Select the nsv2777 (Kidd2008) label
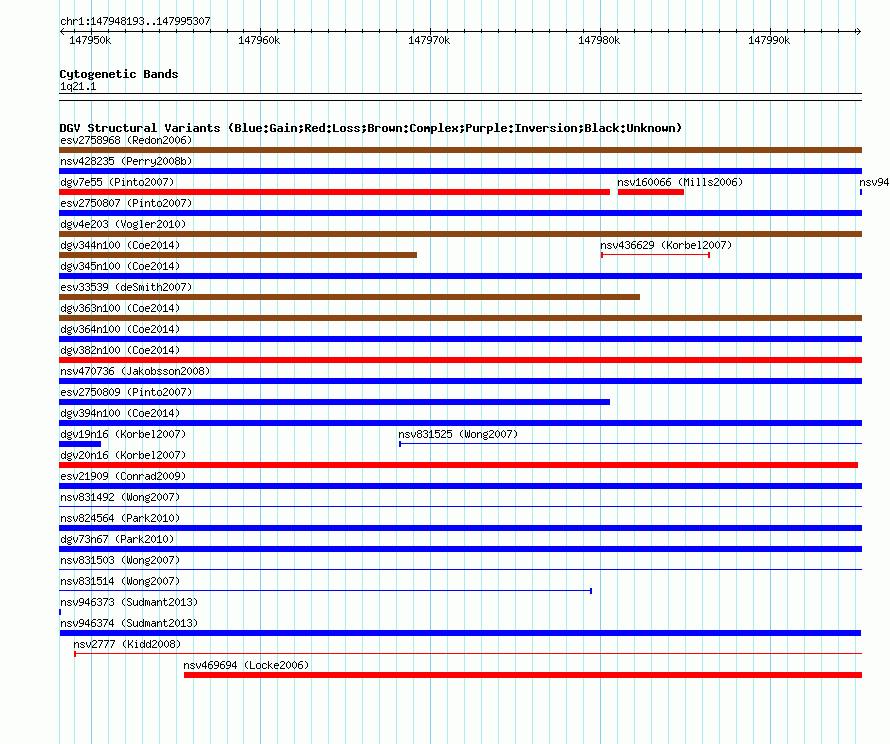 (127, 644)
